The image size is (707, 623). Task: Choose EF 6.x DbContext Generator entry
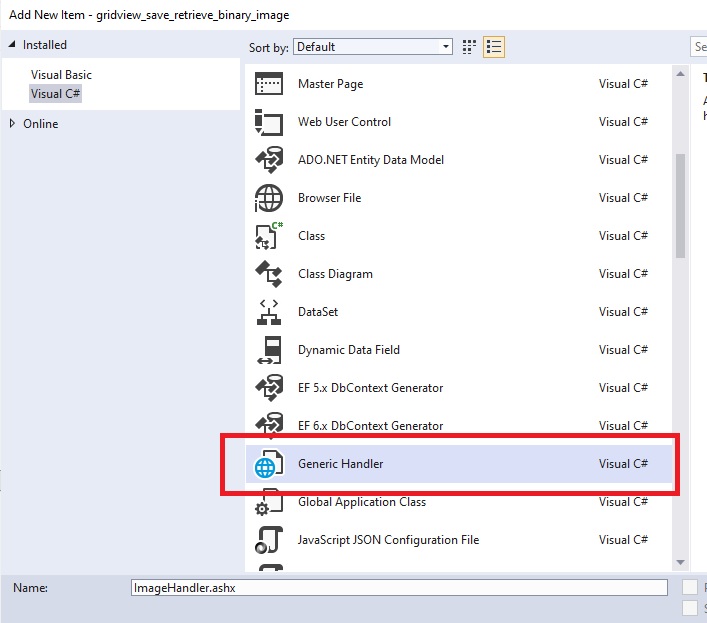coord(370,426)
